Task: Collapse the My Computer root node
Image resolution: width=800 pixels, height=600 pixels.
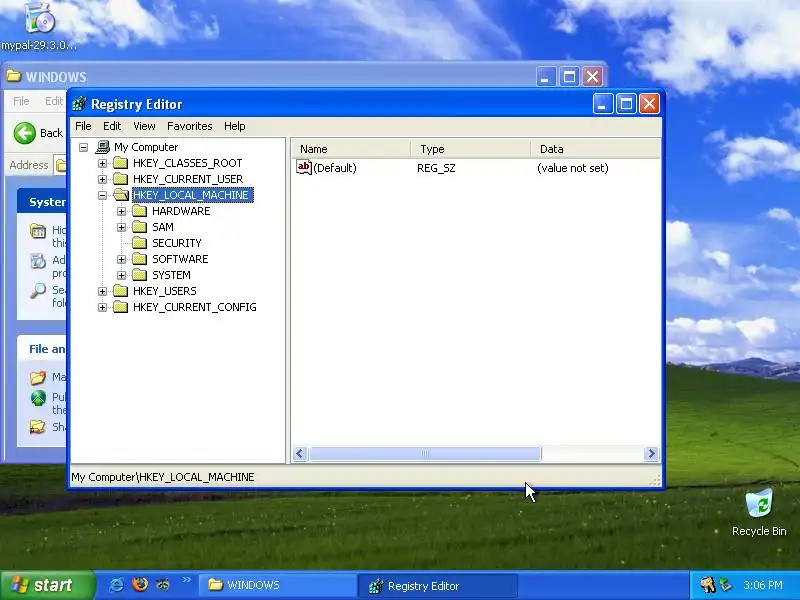Action: point(84,147)
